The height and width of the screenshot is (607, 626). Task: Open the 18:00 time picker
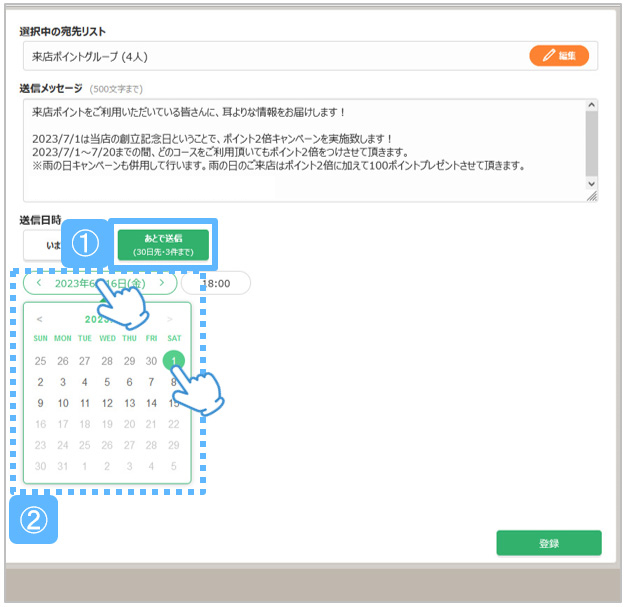point(216,284)
